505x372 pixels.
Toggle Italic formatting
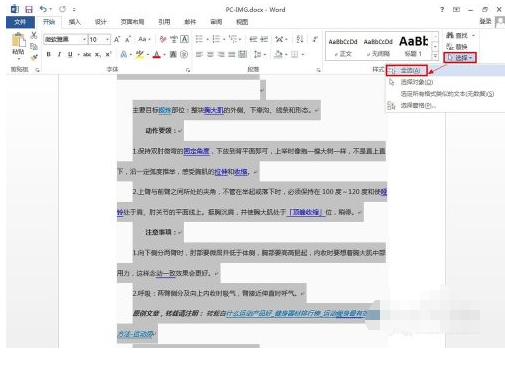(x=59, y=54)
